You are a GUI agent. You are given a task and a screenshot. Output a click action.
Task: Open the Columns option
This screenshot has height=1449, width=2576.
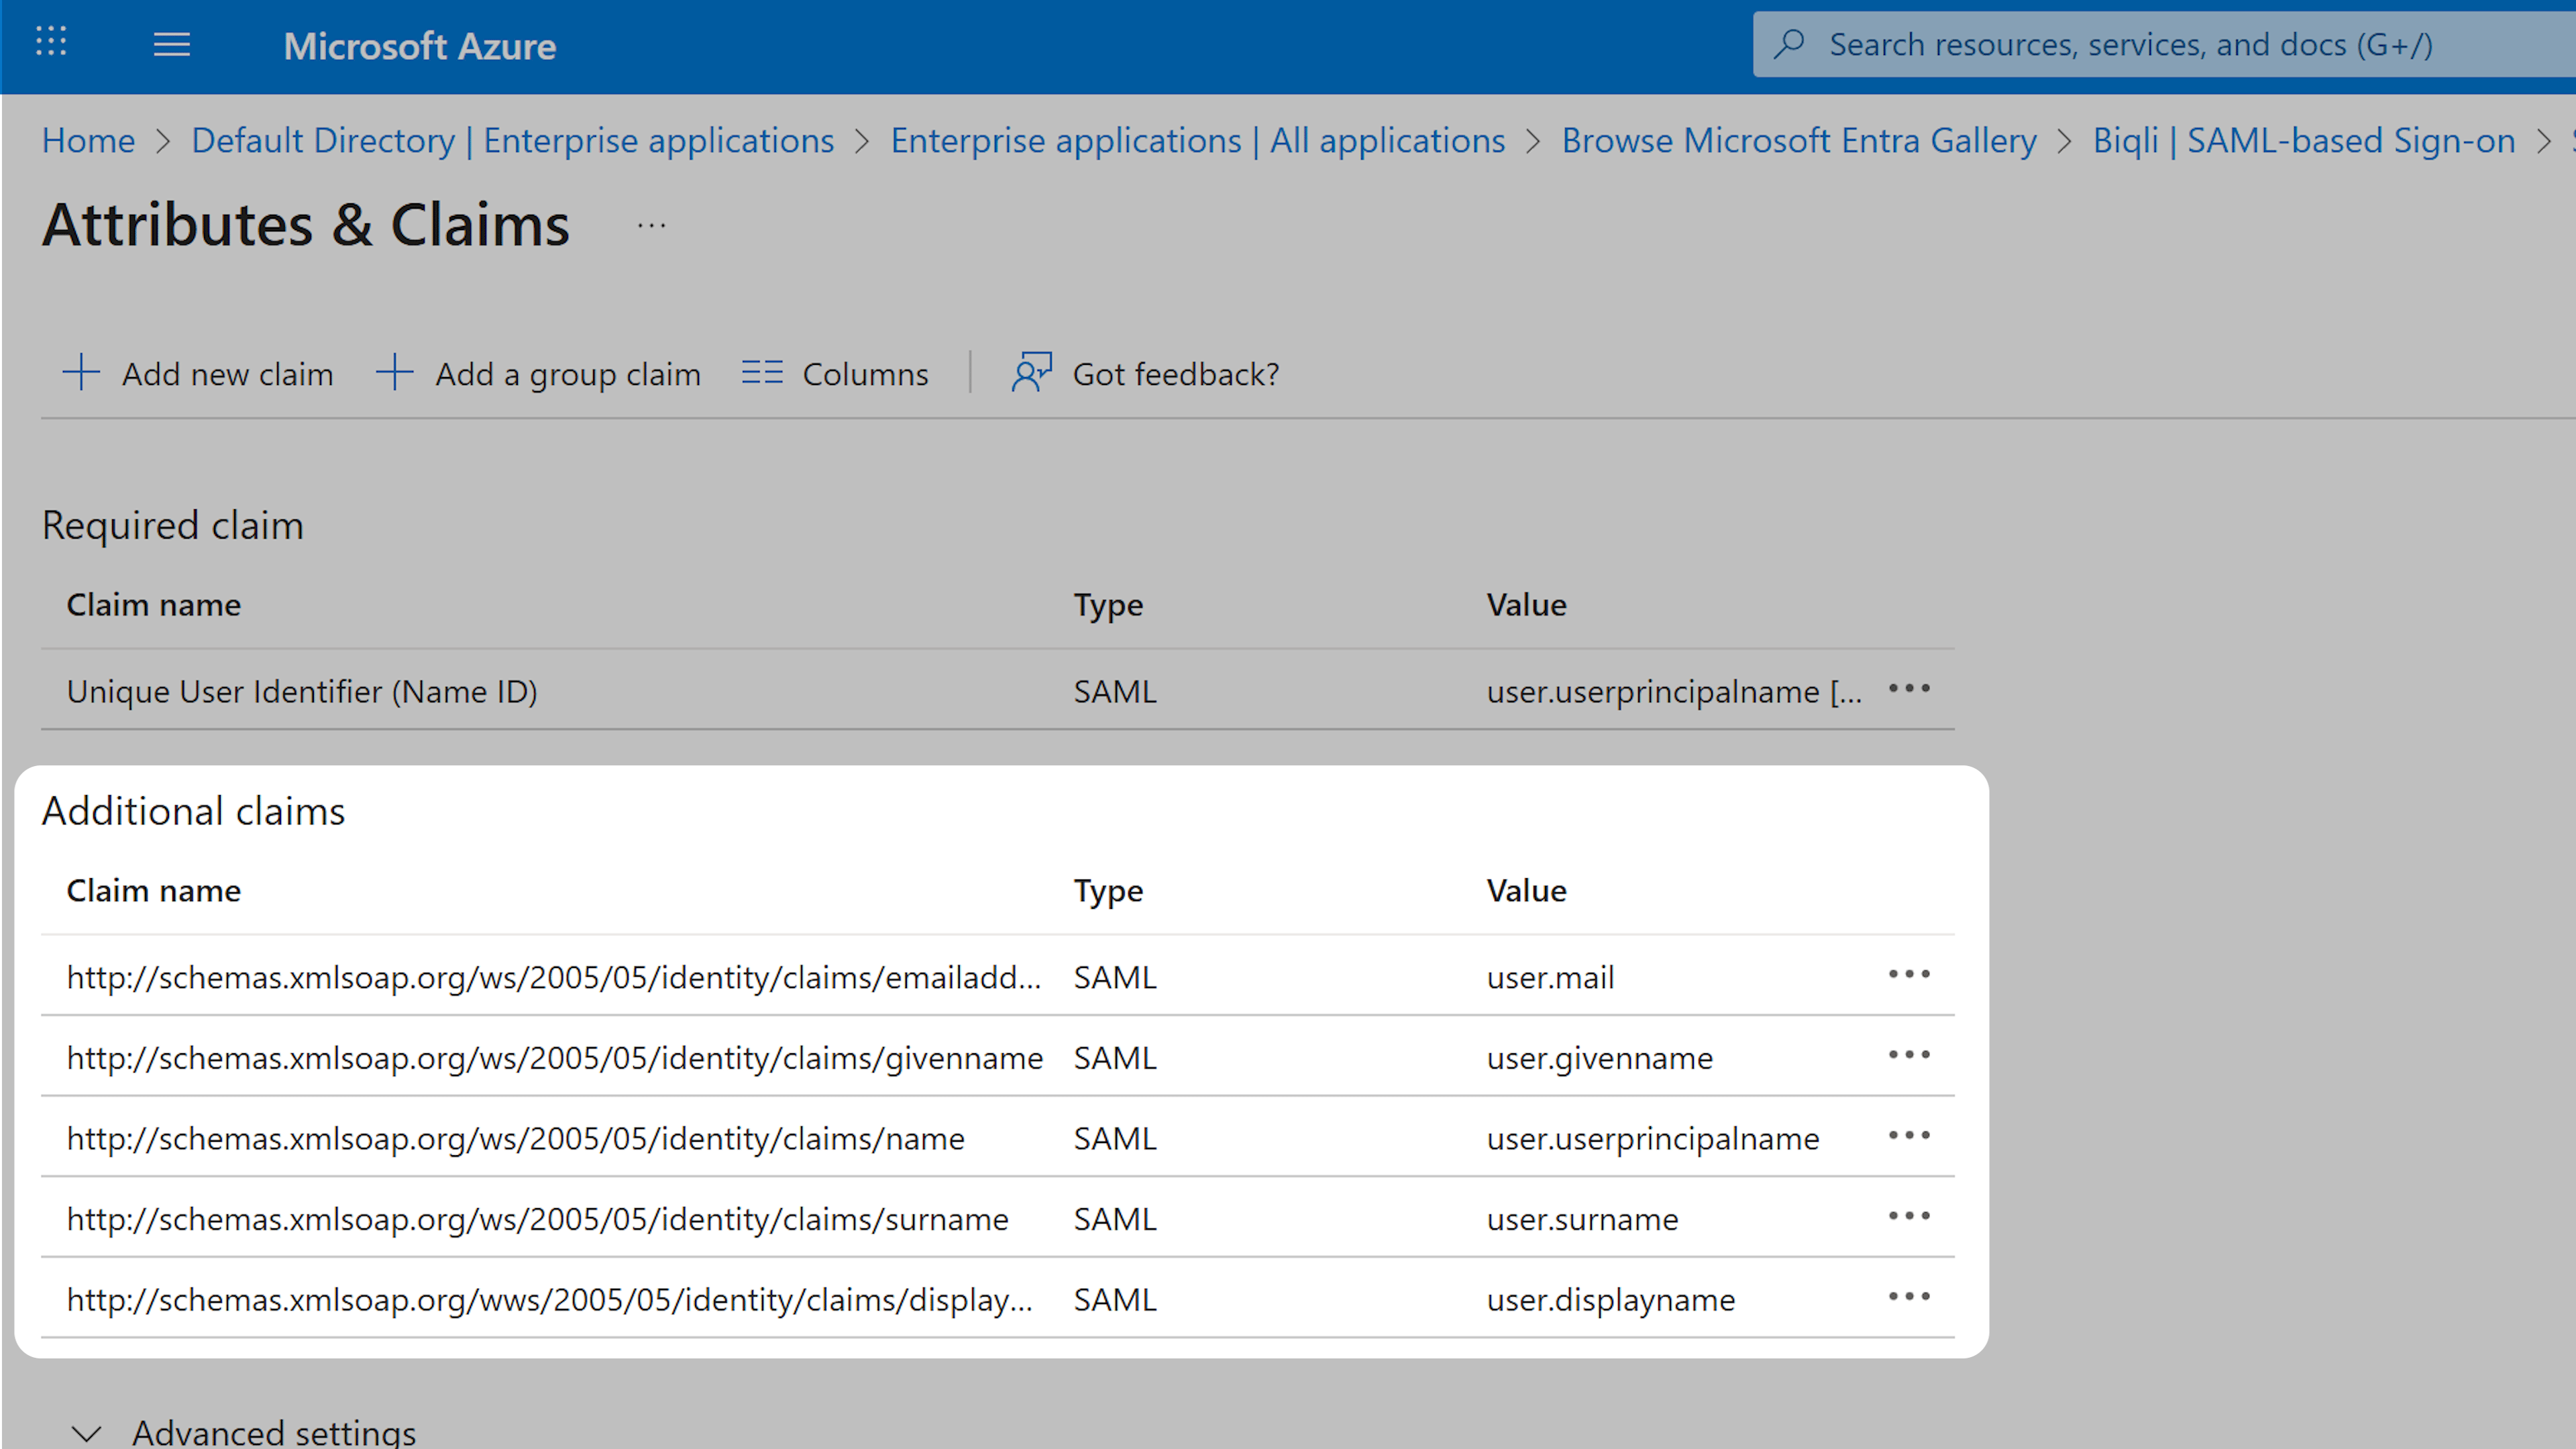(865, 374)
